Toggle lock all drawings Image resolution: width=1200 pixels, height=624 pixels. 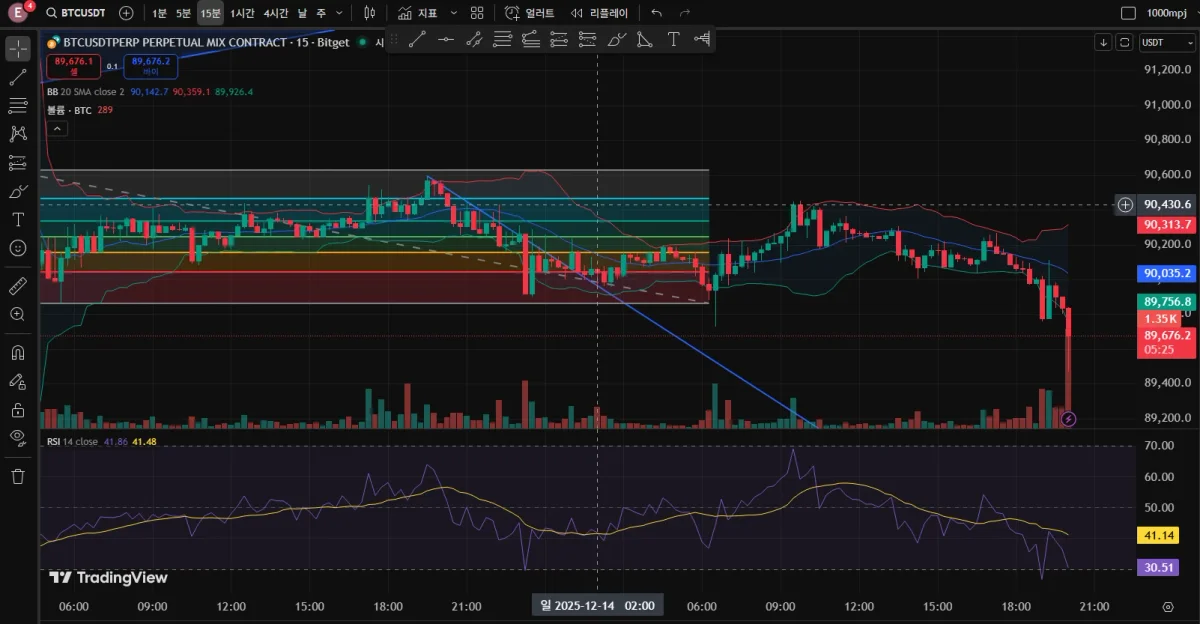18,409
